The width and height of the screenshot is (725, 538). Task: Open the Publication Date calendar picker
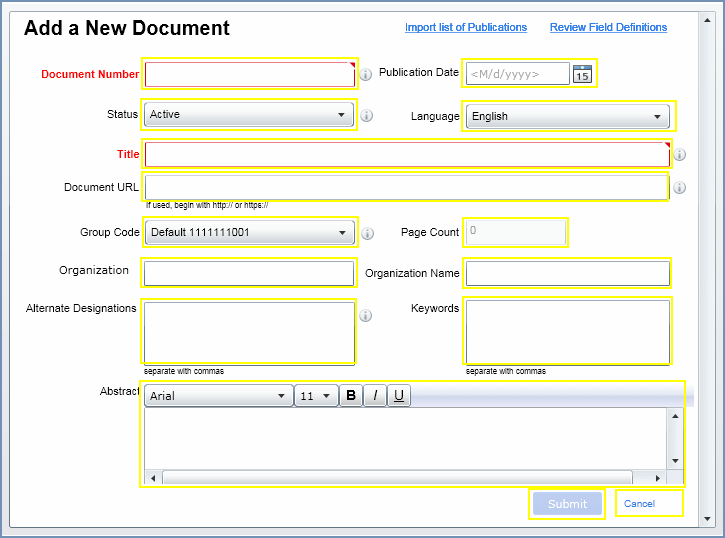coord(582,73)
